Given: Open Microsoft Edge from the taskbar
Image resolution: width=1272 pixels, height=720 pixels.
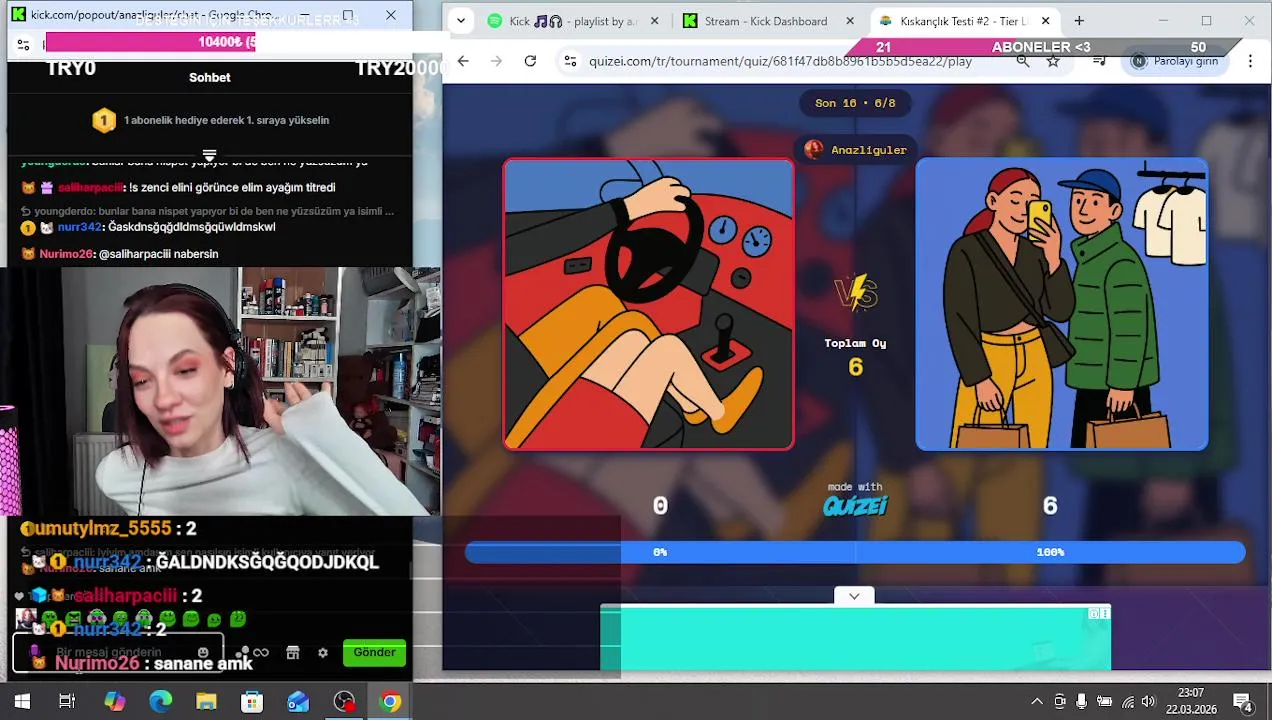Looking at the screenshot, I should pyautogui.click(x=160, y=702).
